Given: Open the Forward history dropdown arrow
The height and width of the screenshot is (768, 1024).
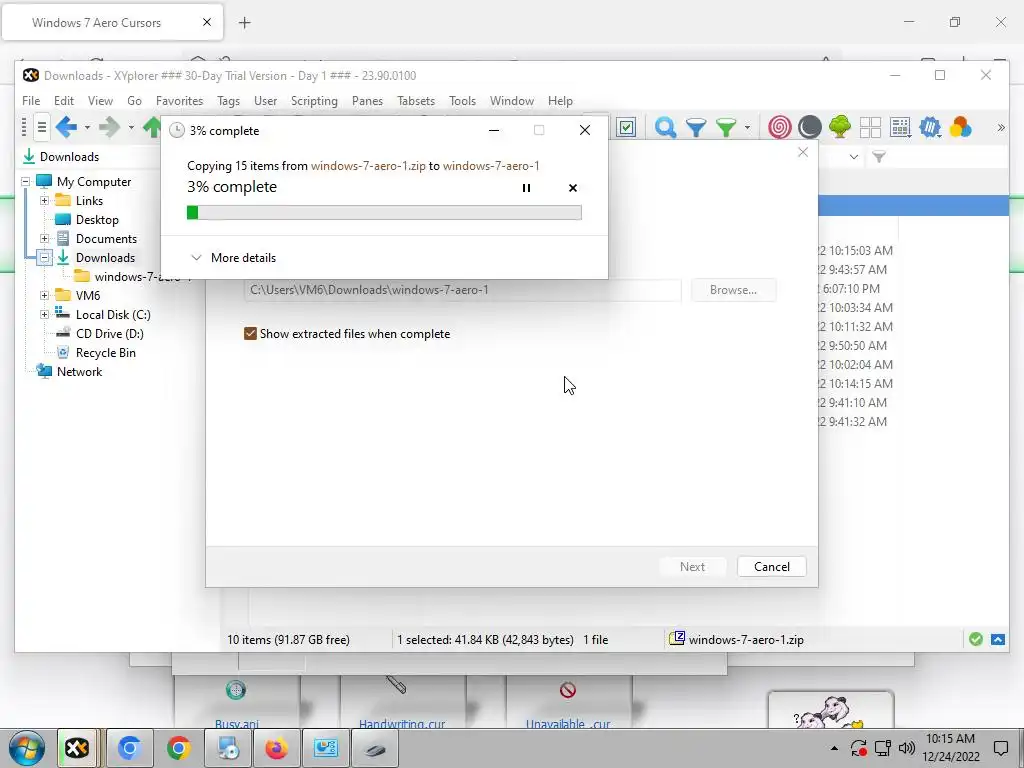Looking at the screenshot, I should click(x=131, y=128).
